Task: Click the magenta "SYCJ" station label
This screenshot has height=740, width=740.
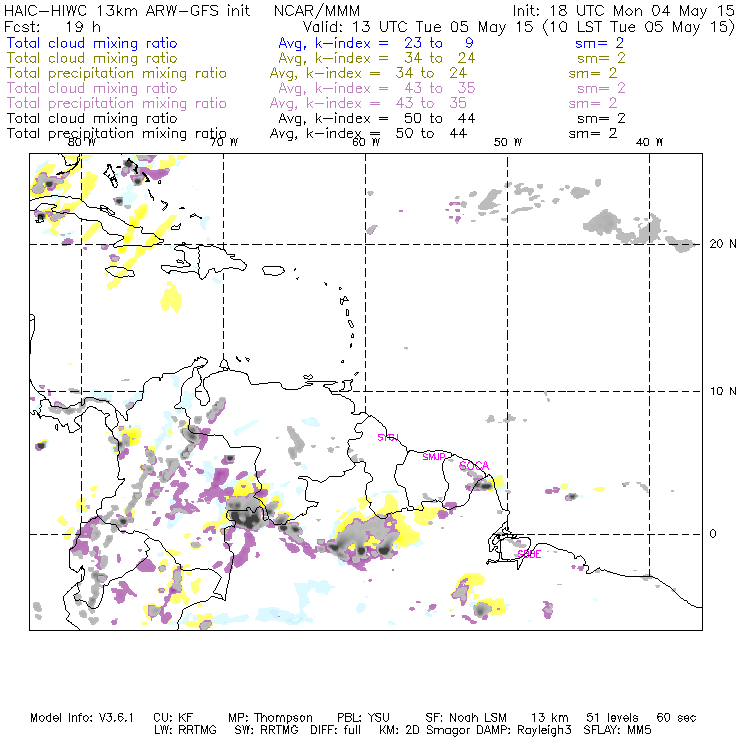Action: [x=388, y=437]
